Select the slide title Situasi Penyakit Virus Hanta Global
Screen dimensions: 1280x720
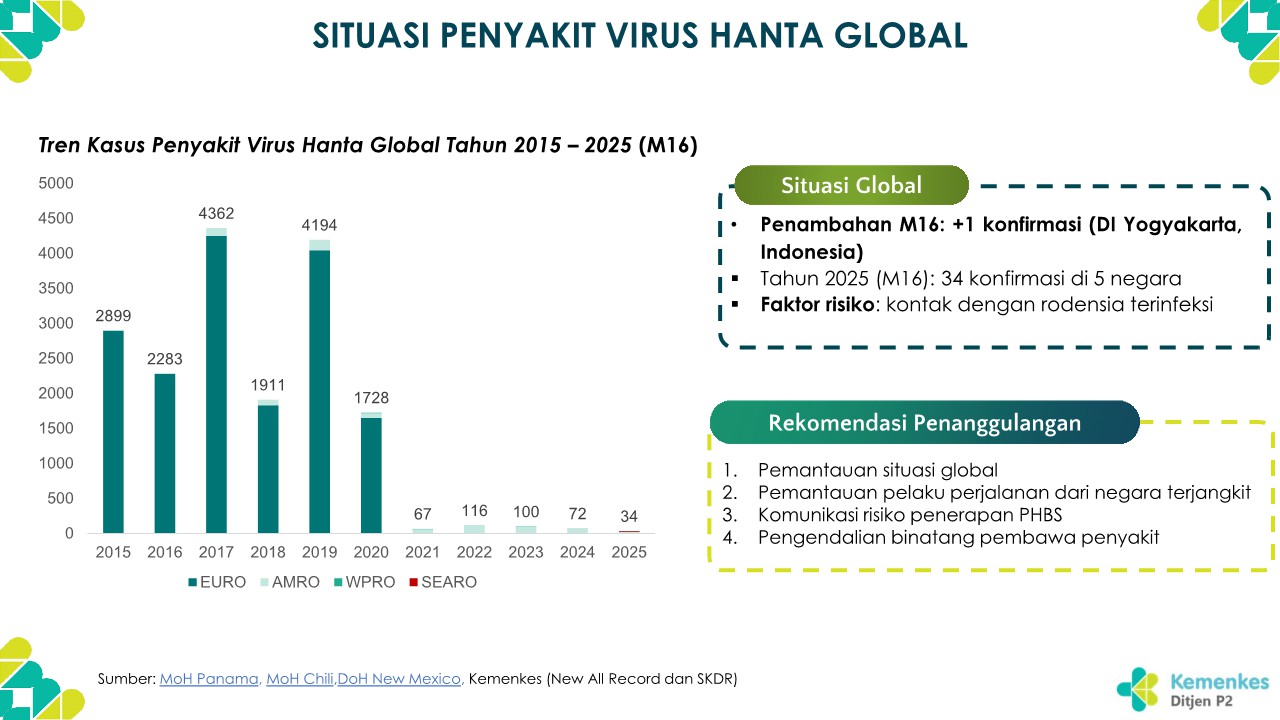640,35
